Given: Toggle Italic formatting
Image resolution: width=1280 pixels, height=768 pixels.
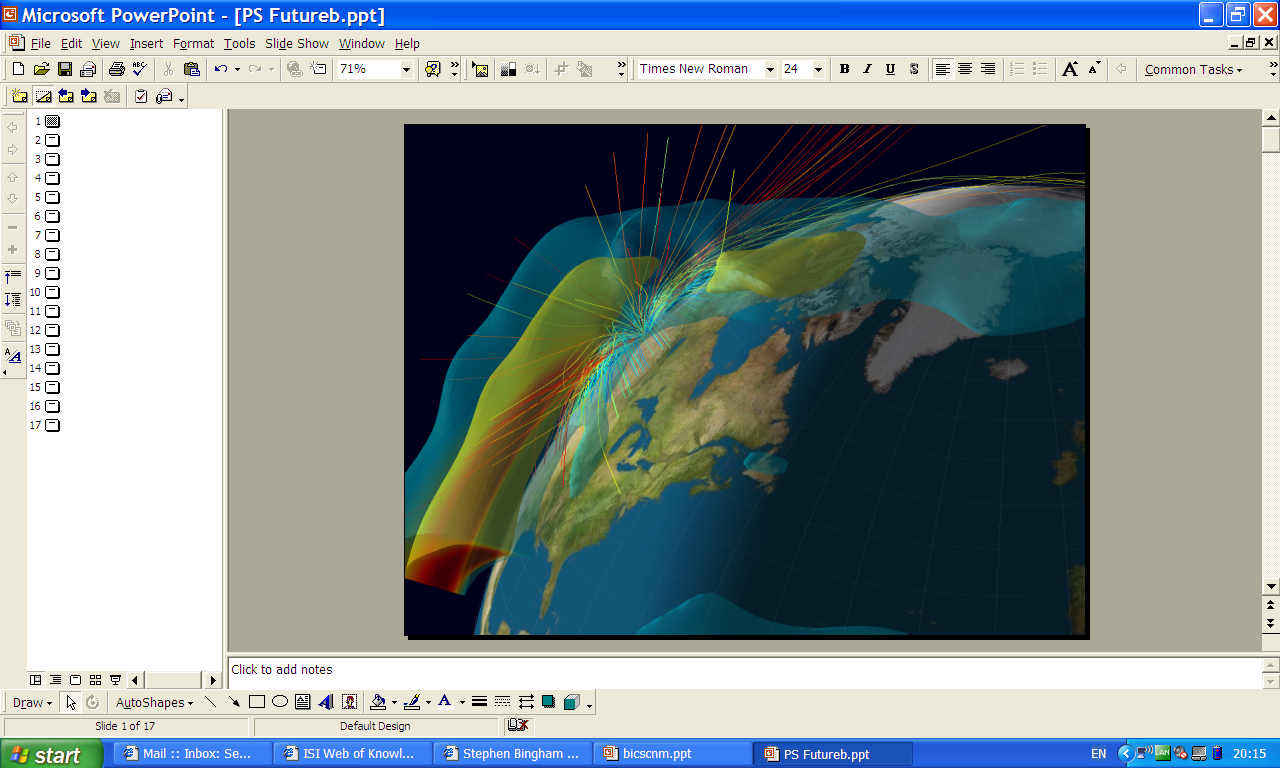Looking at the screenshot, I should pos(867,69).
